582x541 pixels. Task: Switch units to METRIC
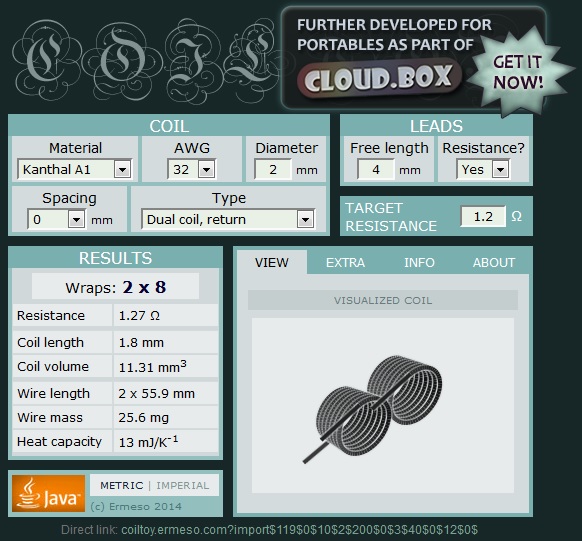122,485
